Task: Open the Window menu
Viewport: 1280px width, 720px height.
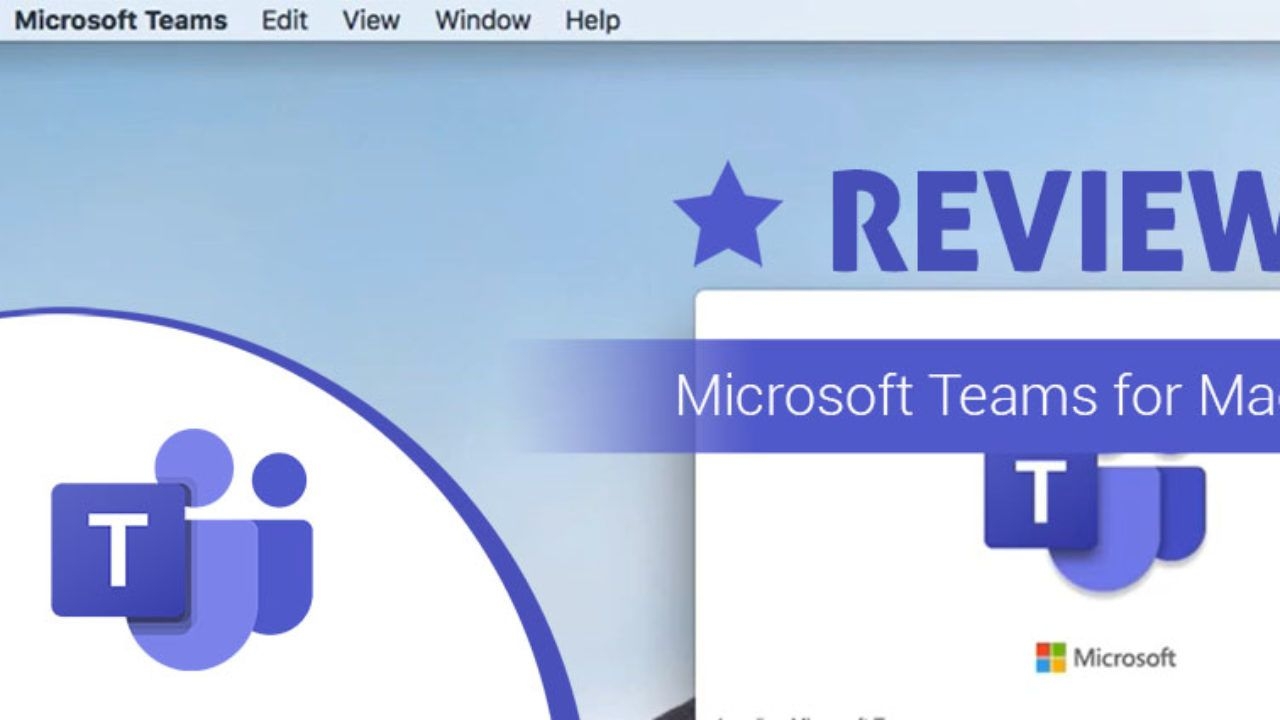Action: click(x=483, y=20)
